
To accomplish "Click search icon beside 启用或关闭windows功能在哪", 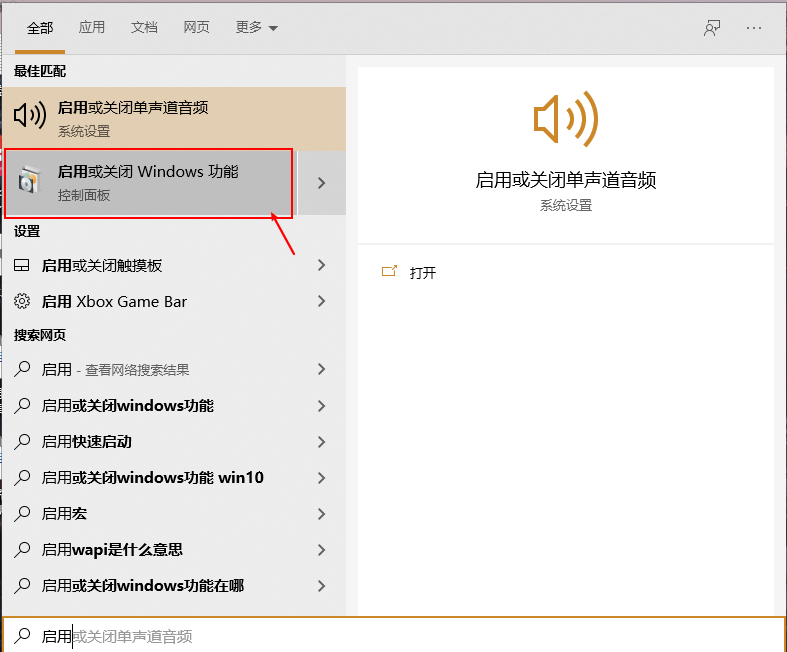I will click(22, 586).
